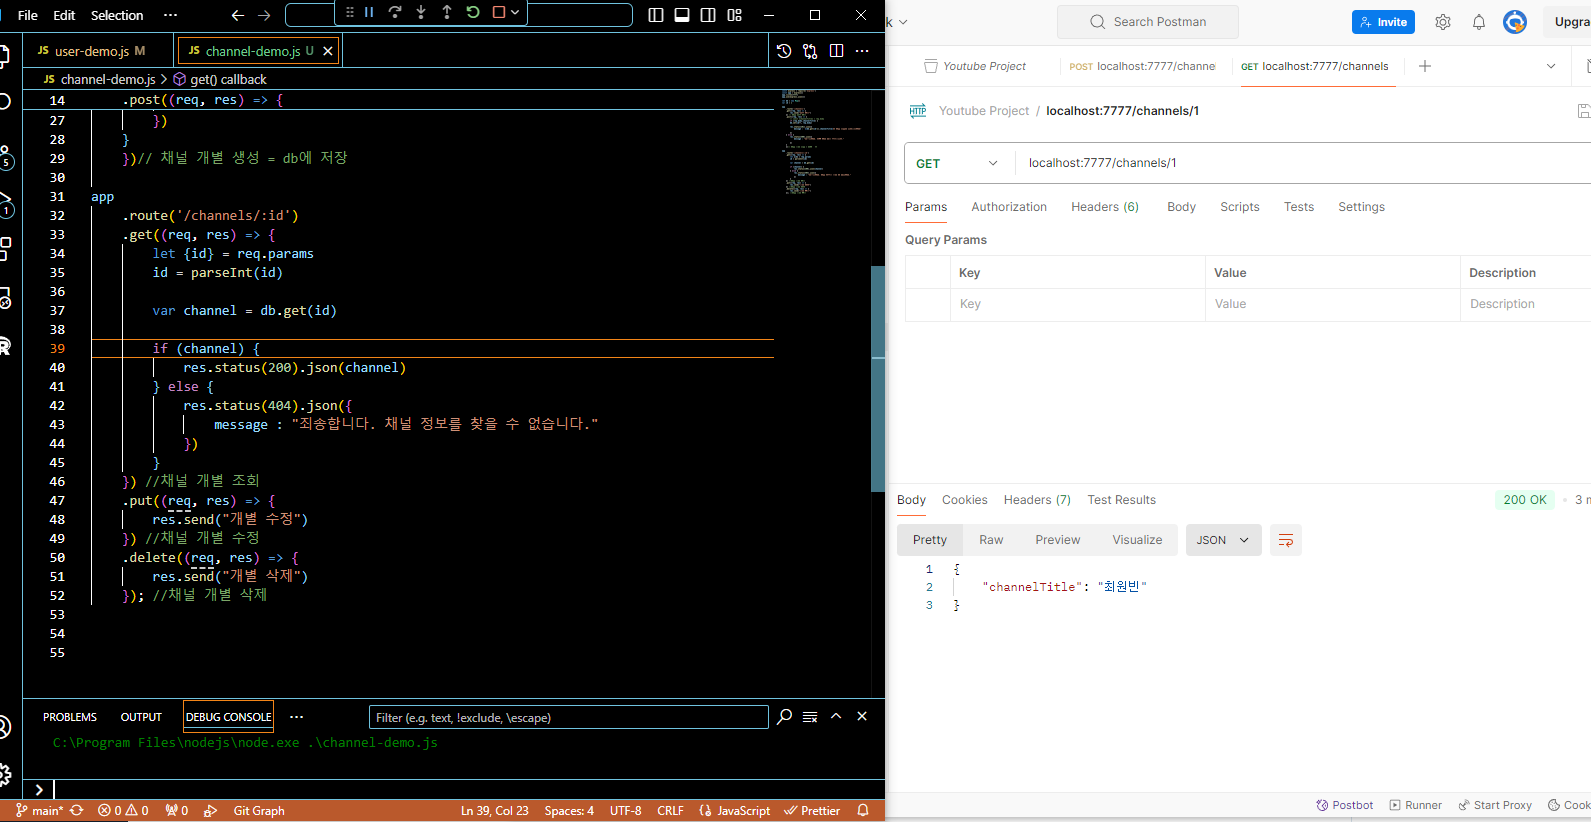Click the Prettier status bar item

(x=812, y=811)
